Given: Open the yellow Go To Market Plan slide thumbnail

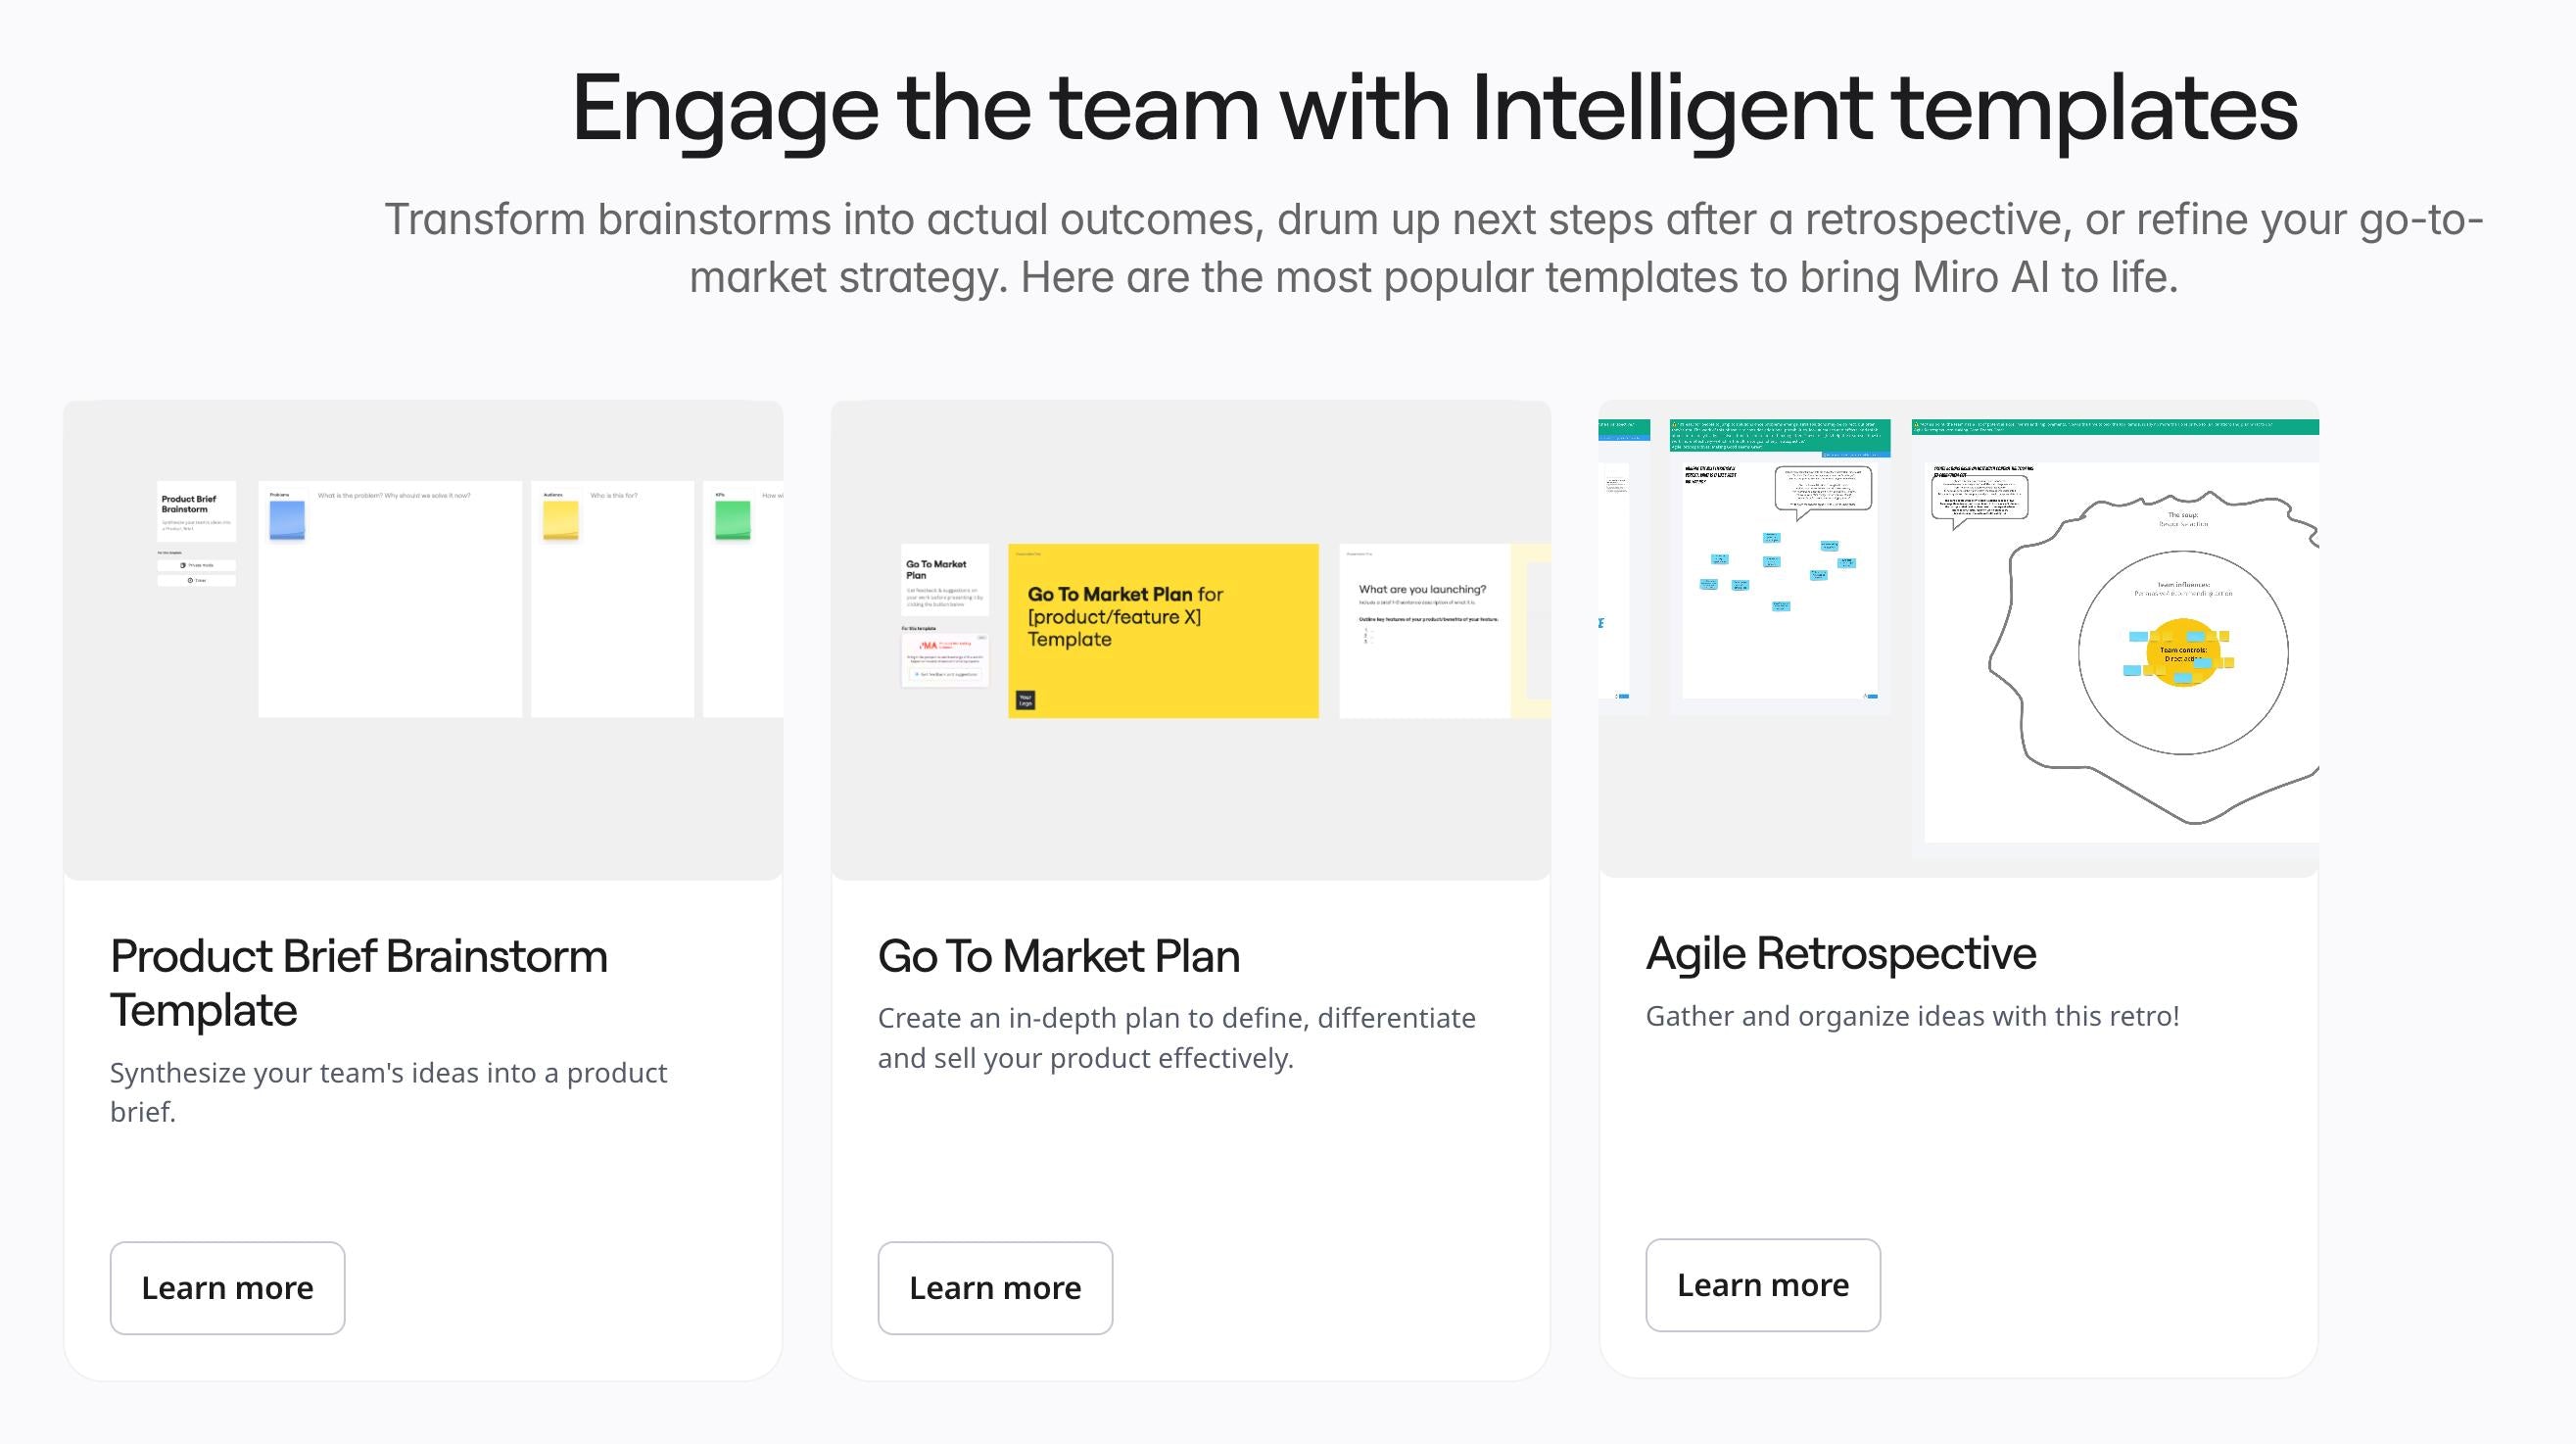Looking at the screenshot, I should point(1163,631).
